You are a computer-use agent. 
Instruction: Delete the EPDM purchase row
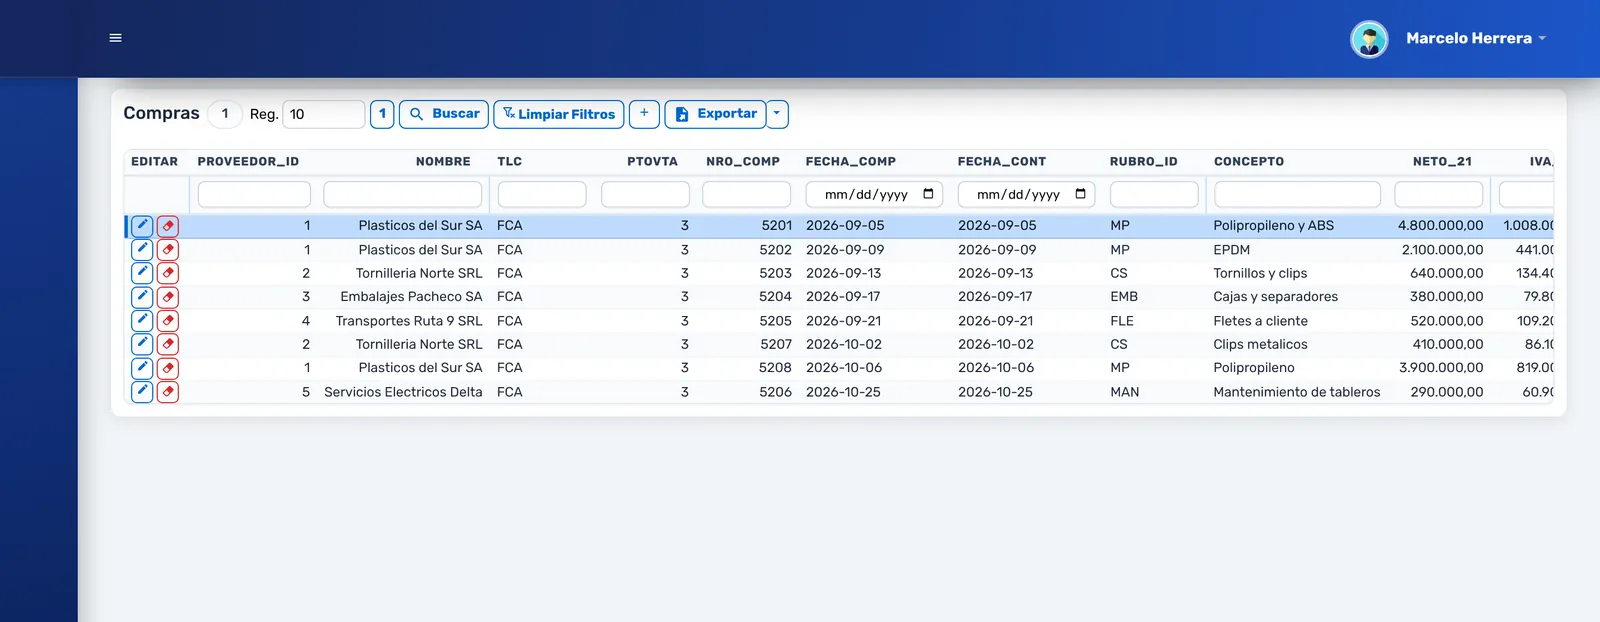pyautogui.click(x=168, y=250)
